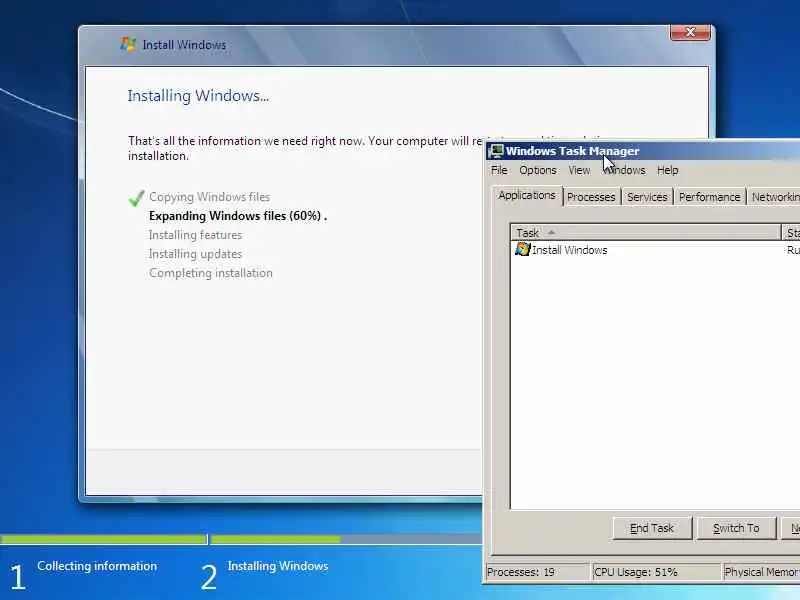
Task: Click the CPU Usage: 51% status entry
Action: pos(656,572)
